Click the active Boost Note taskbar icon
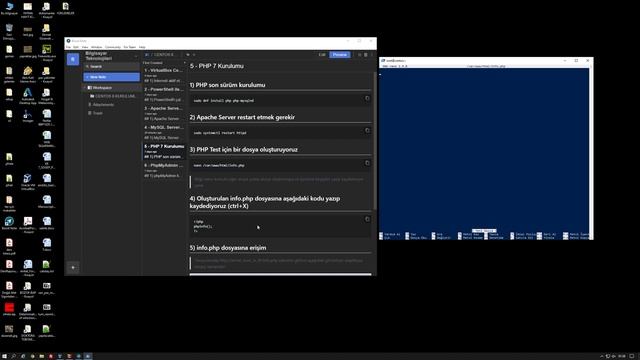640x360 pixels. [x=88, y=356]
